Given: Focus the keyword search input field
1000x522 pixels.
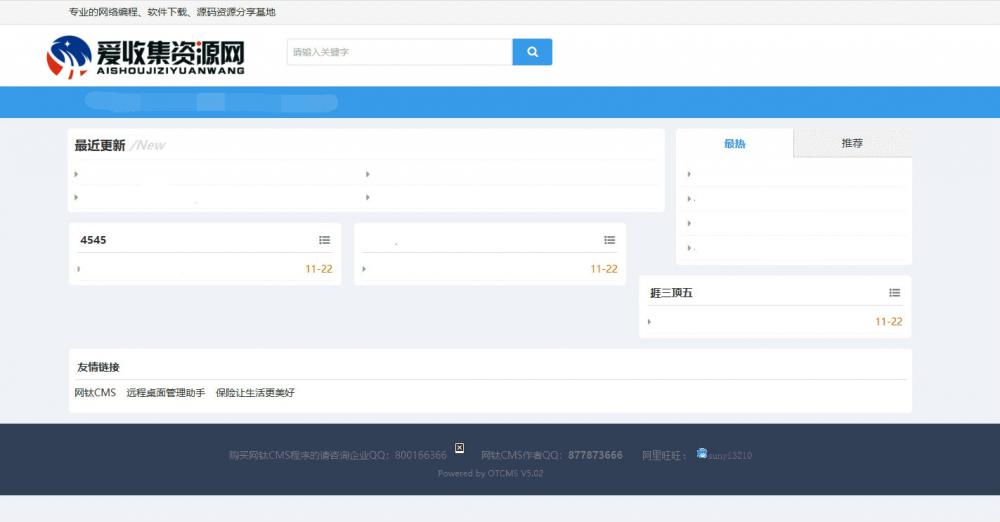Looking at the screenshot, I should (x=400, y=52).
